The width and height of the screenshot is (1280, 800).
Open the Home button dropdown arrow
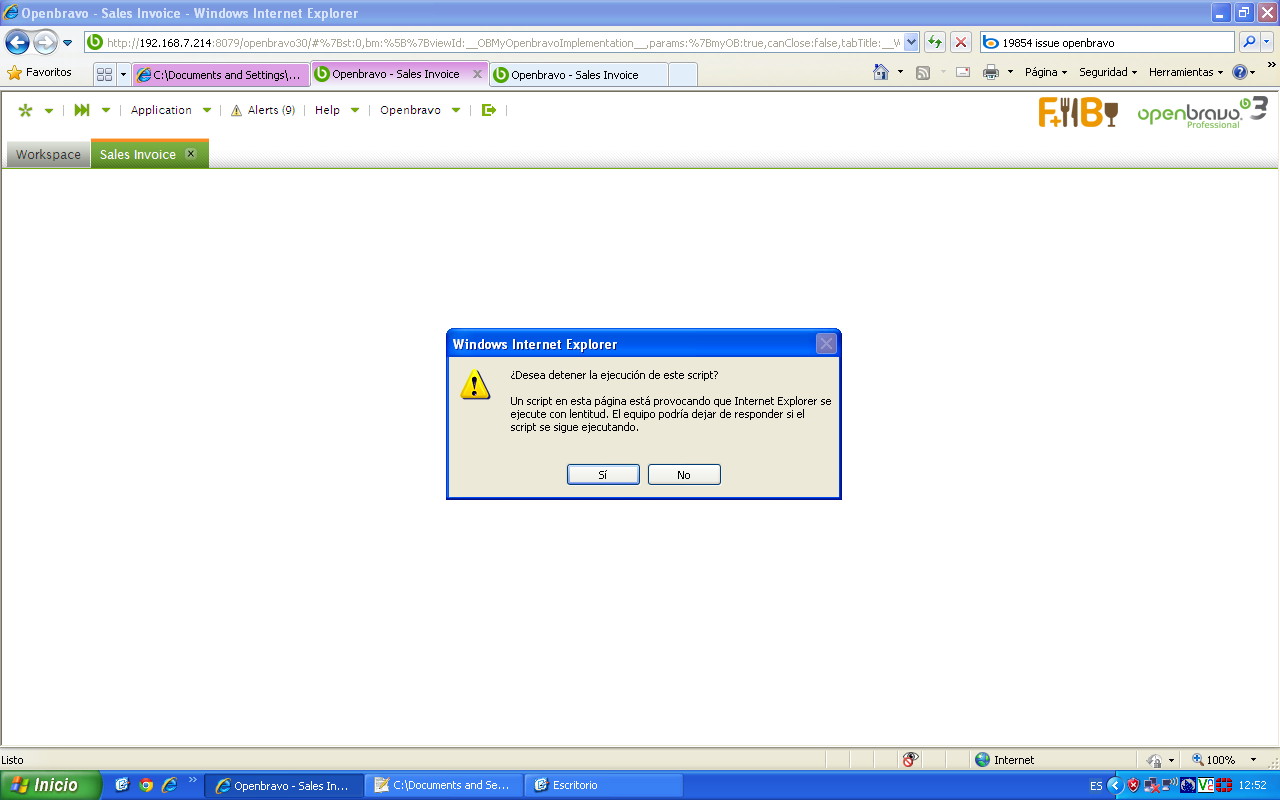(900, 72)
